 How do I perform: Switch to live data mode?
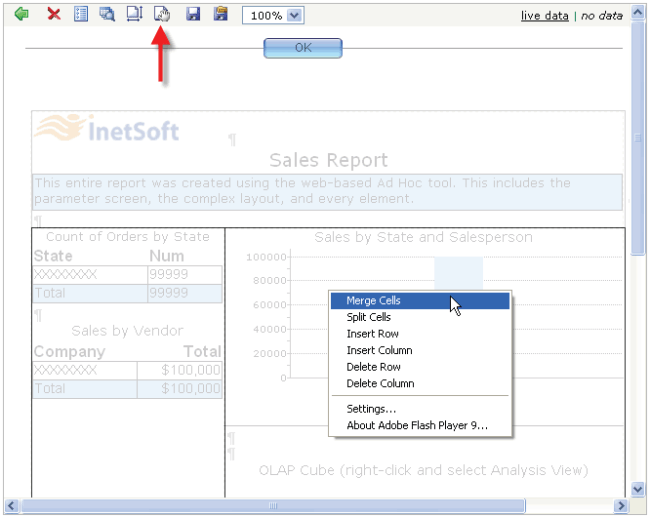point(544,16)
